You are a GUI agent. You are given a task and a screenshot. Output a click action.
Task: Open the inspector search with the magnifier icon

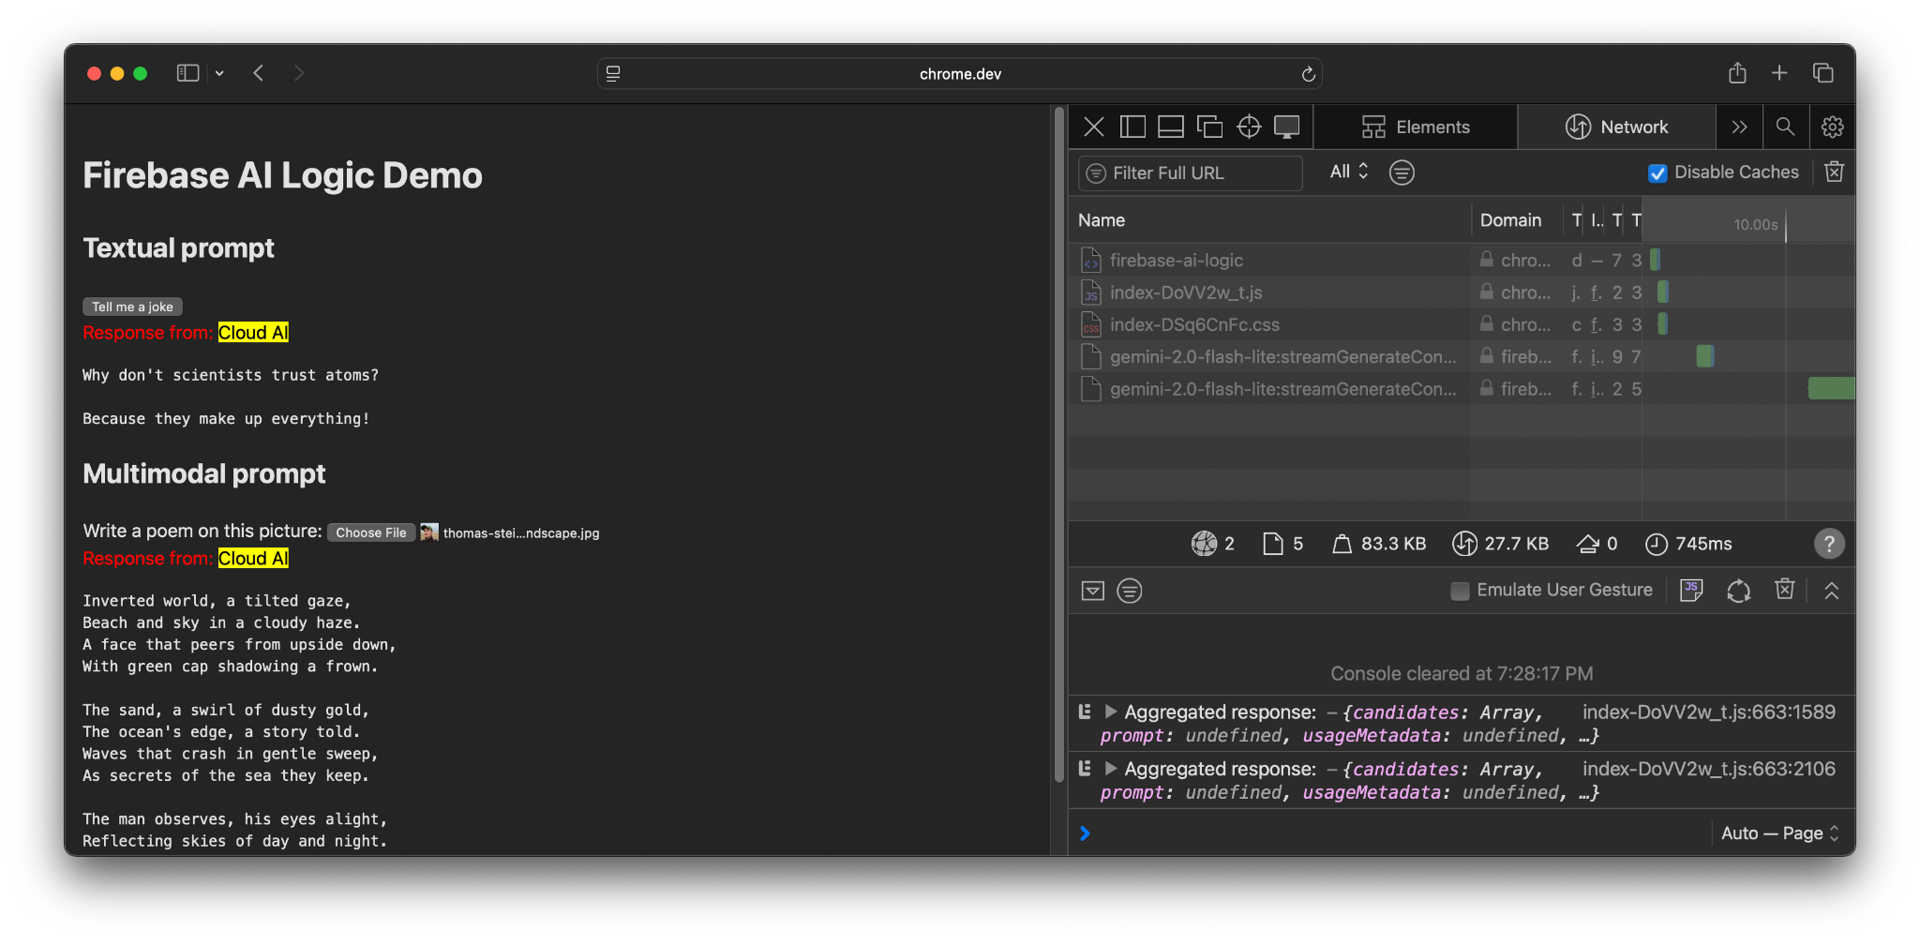pos(1785,127)
